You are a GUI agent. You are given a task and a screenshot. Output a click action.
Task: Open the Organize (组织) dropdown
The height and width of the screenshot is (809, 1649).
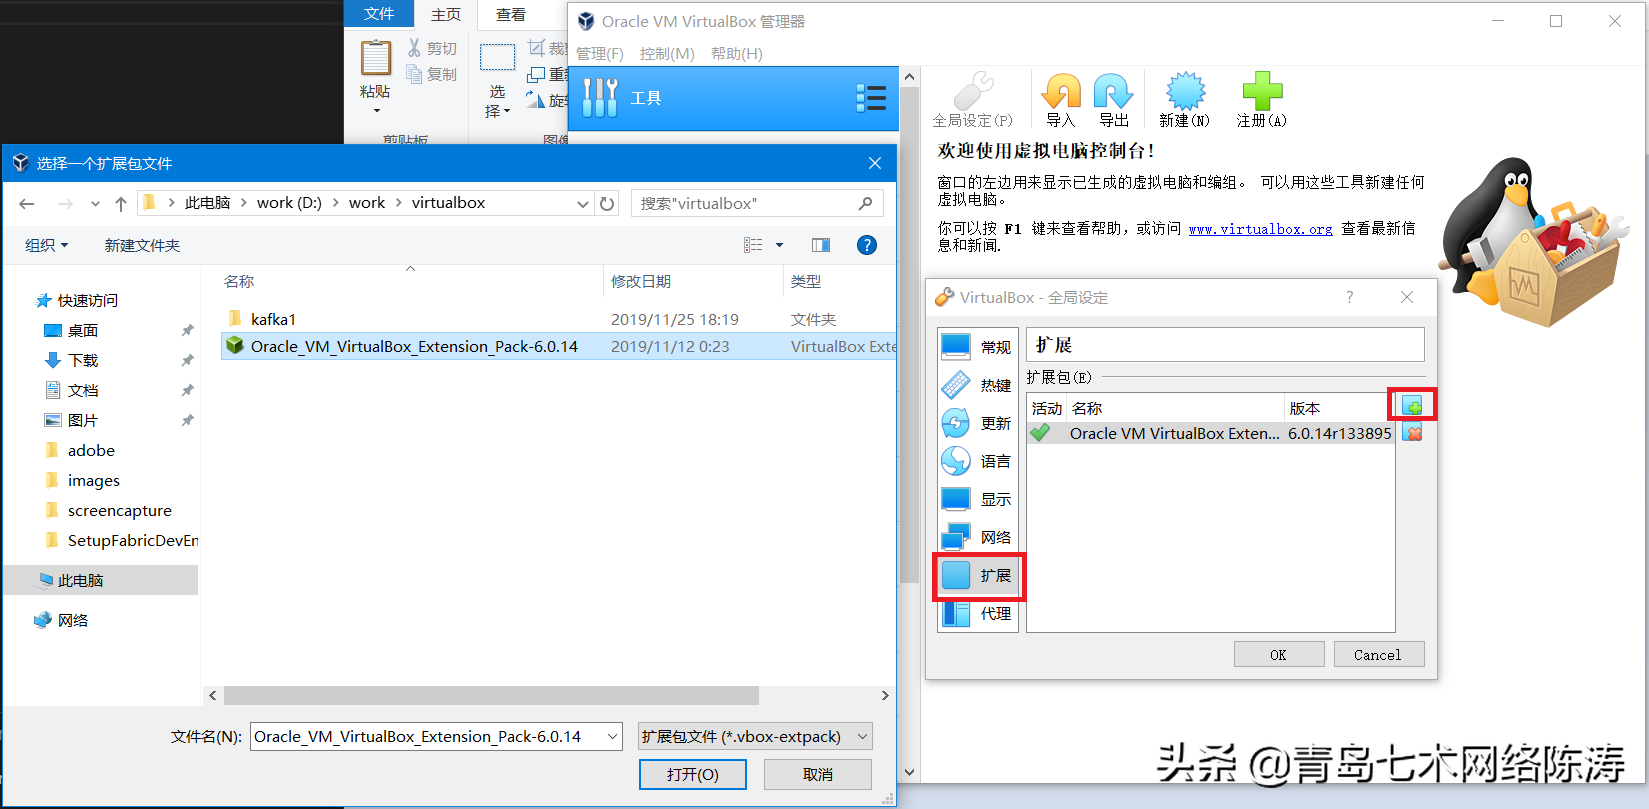pos(46,245)
